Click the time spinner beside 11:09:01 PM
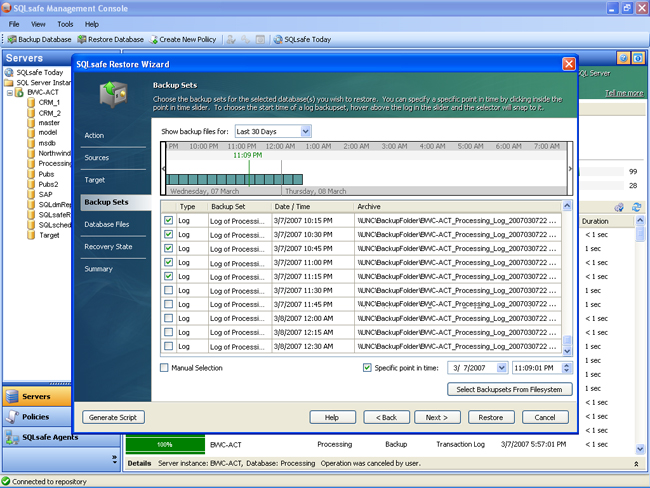Viewport: 650px width, 488px height. [567, 368]
